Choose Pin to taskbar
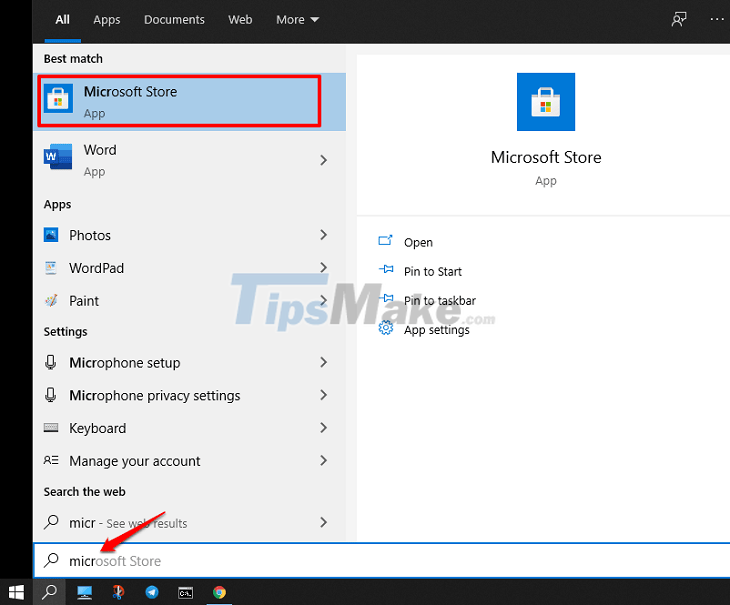The width and height of the screenshot is (730, 605). coord(439,300)
